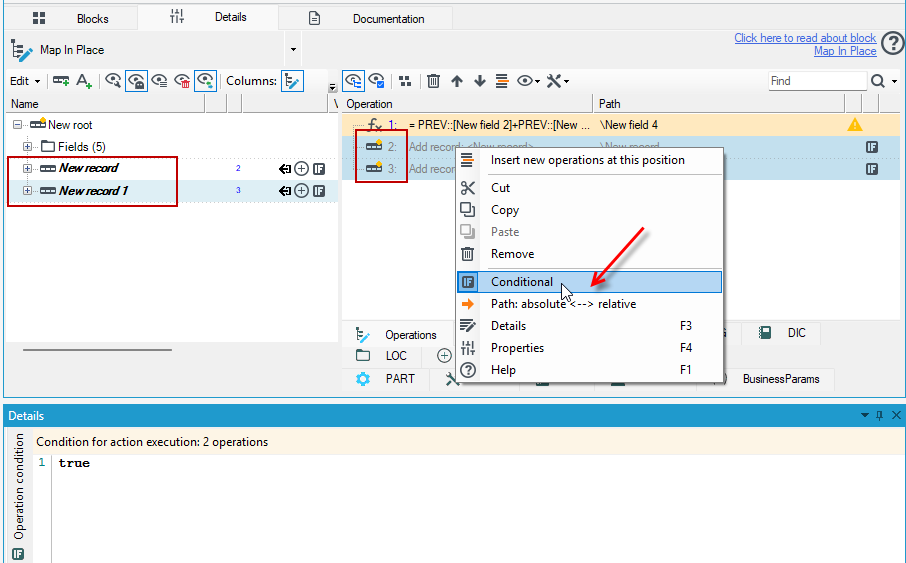Select Path: absolute <--> relative menu entry

[589, 304]
